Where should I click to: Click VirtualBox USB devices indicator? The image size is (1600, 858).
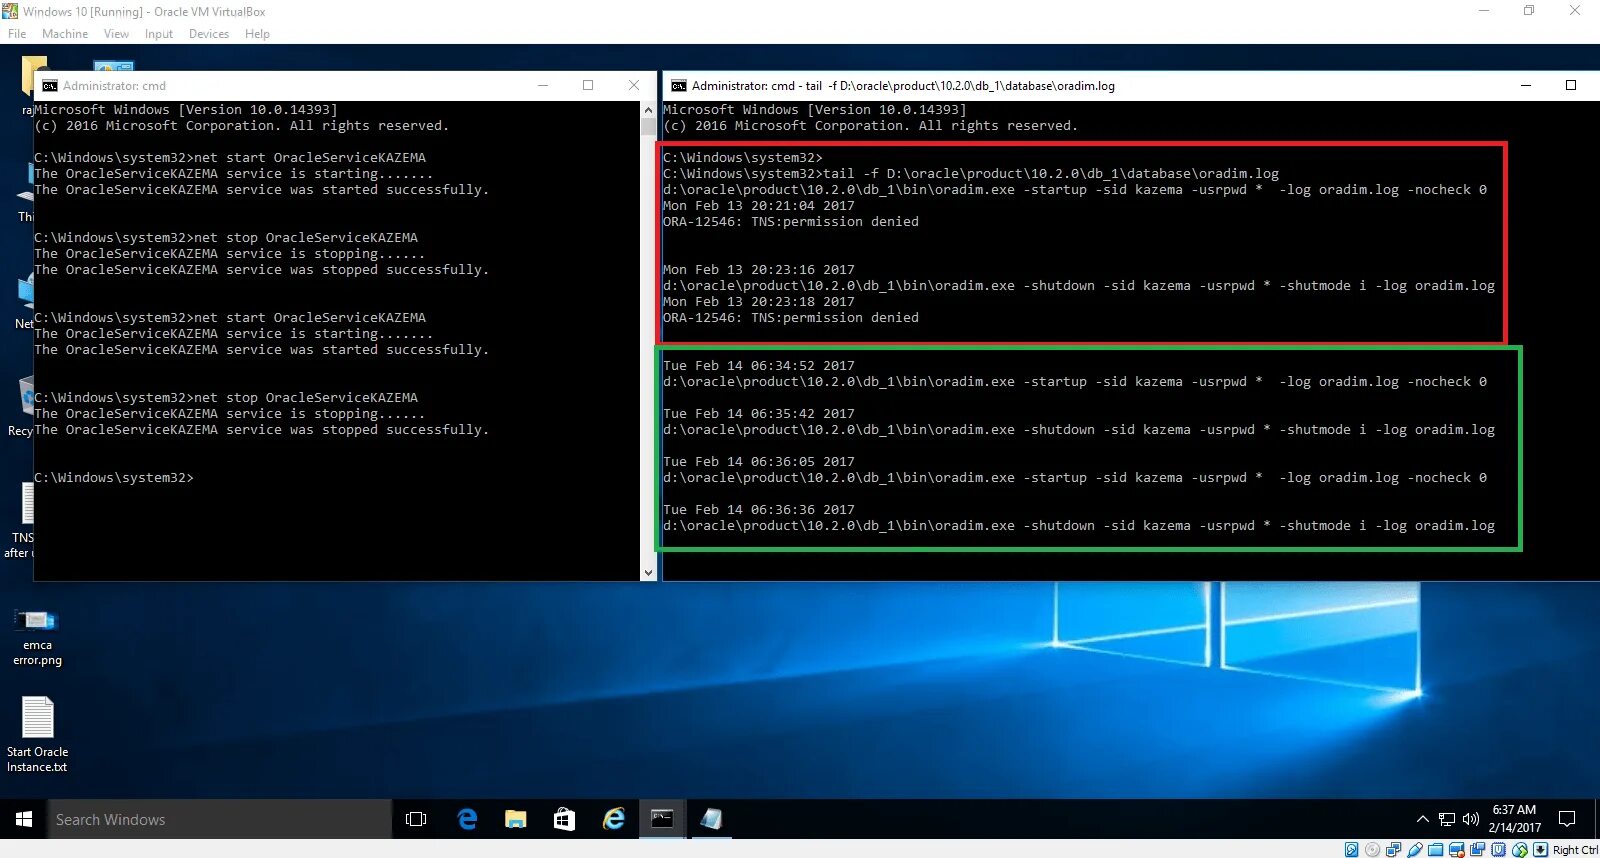[1415, 850]
